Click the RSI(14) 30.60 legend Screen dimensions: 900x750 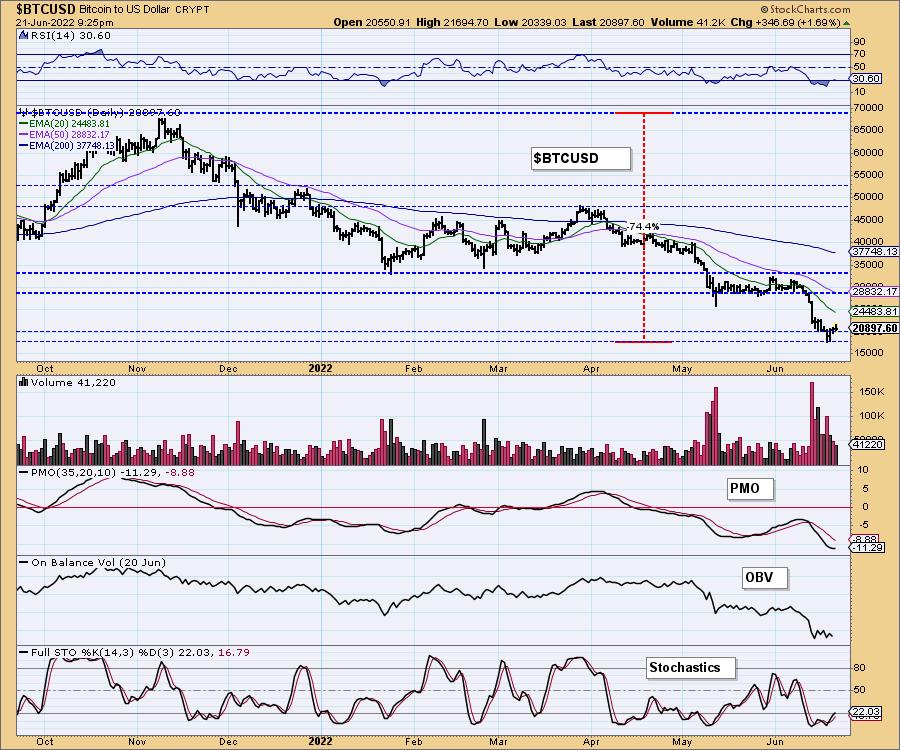[70, 36]
